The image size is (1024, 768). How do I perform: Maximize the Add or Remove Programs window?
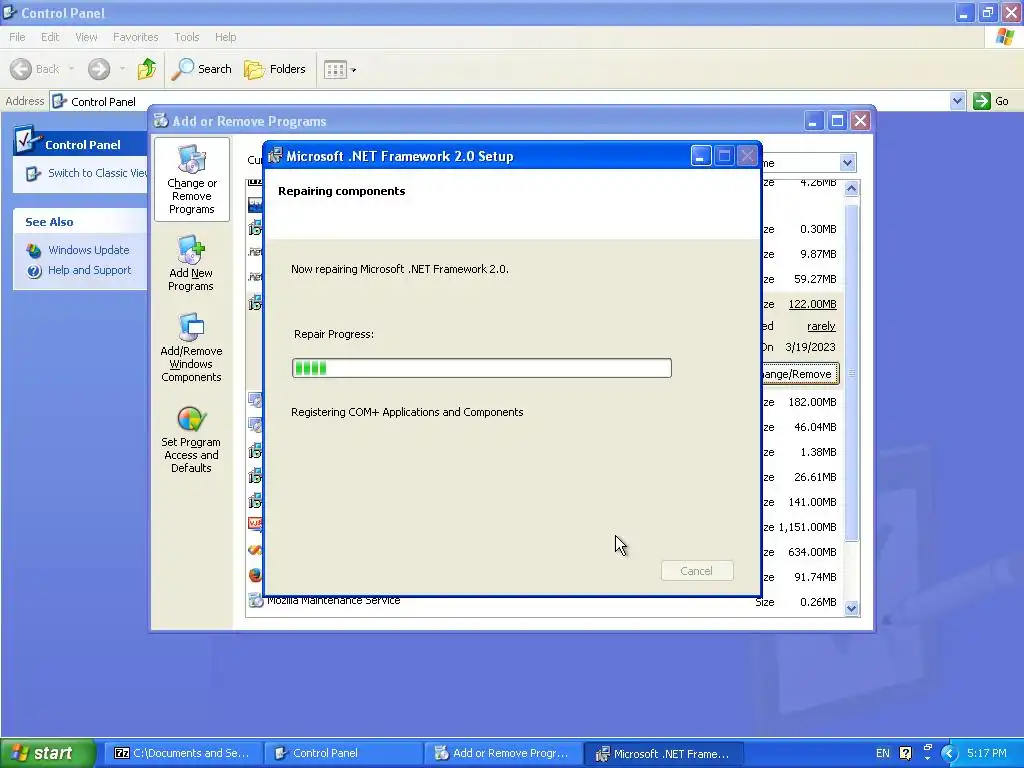837,121
